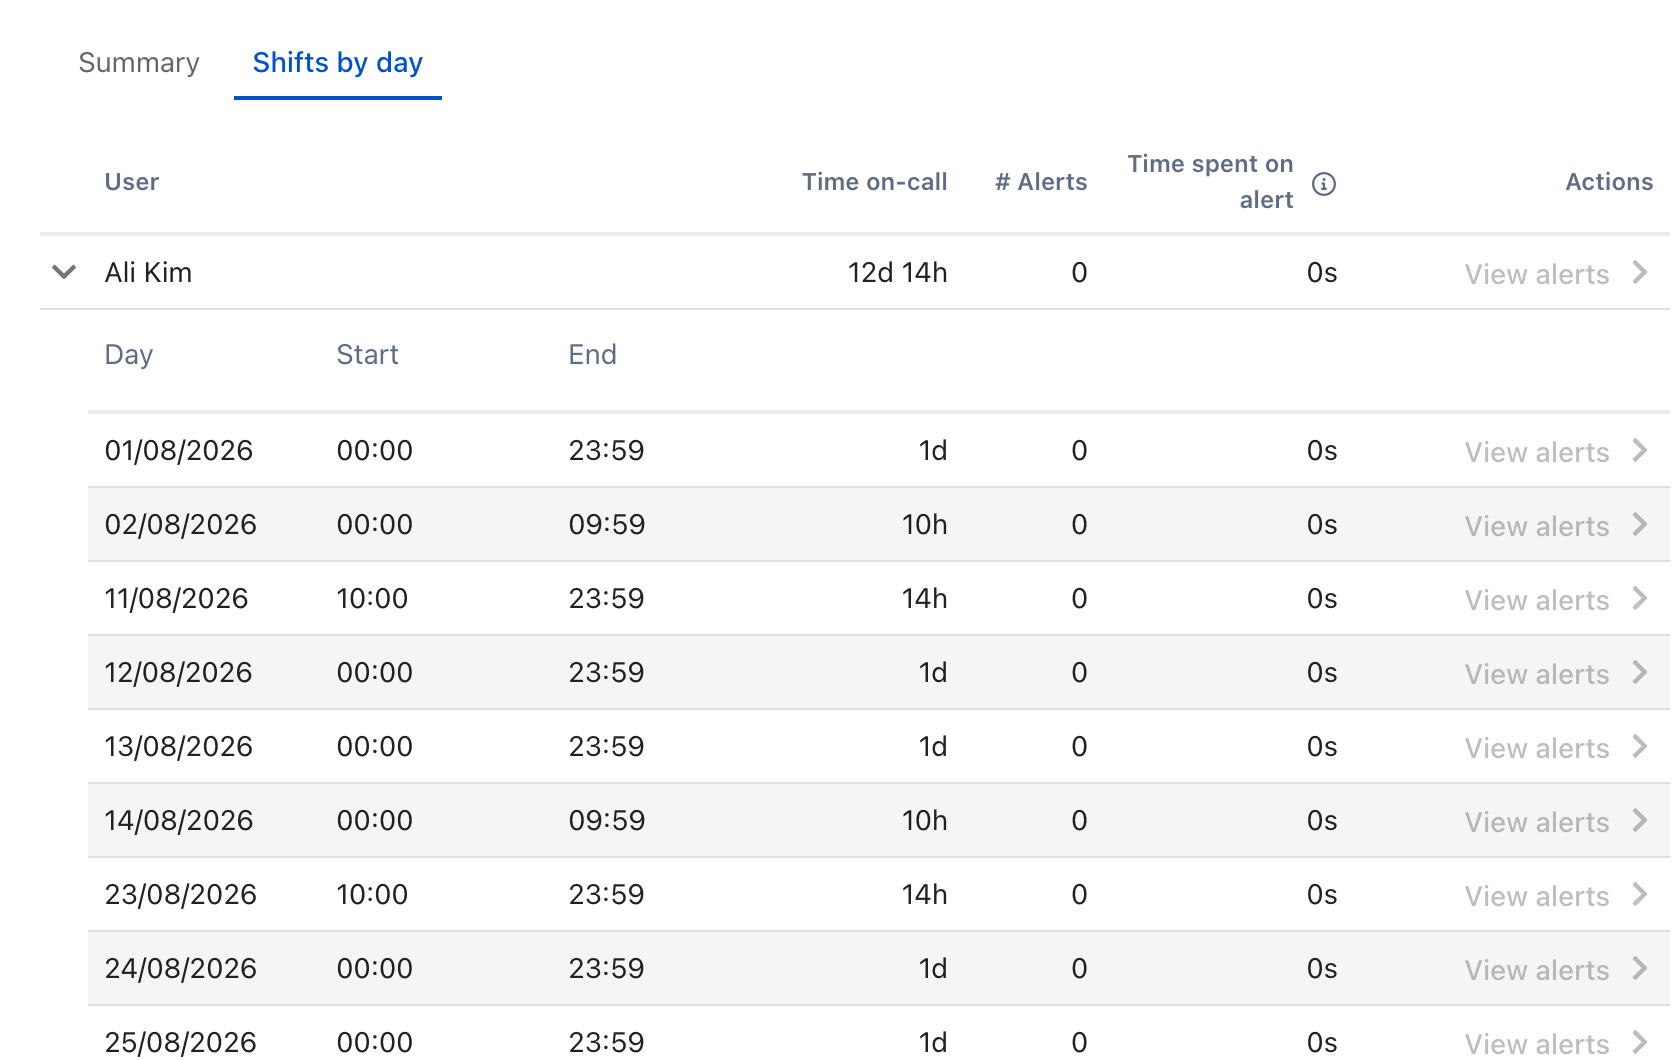Click the 02/08/2026 date cell
Screen dimensions: 1672x1060
click(x=181, y=524)
